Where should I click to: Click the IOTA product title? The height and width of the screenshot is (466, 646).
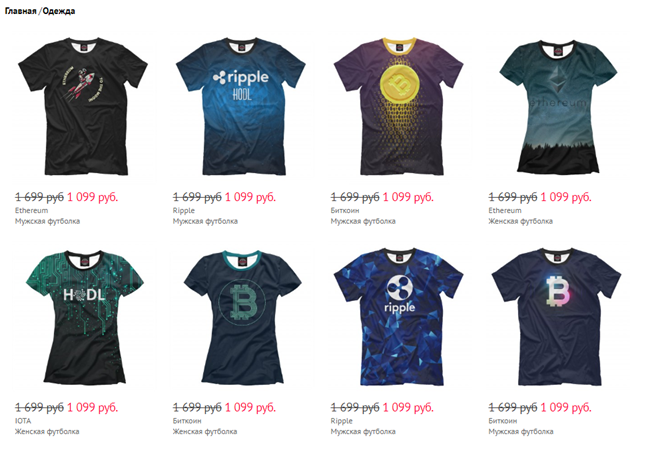pyautogui.click(x=23, y=421)
